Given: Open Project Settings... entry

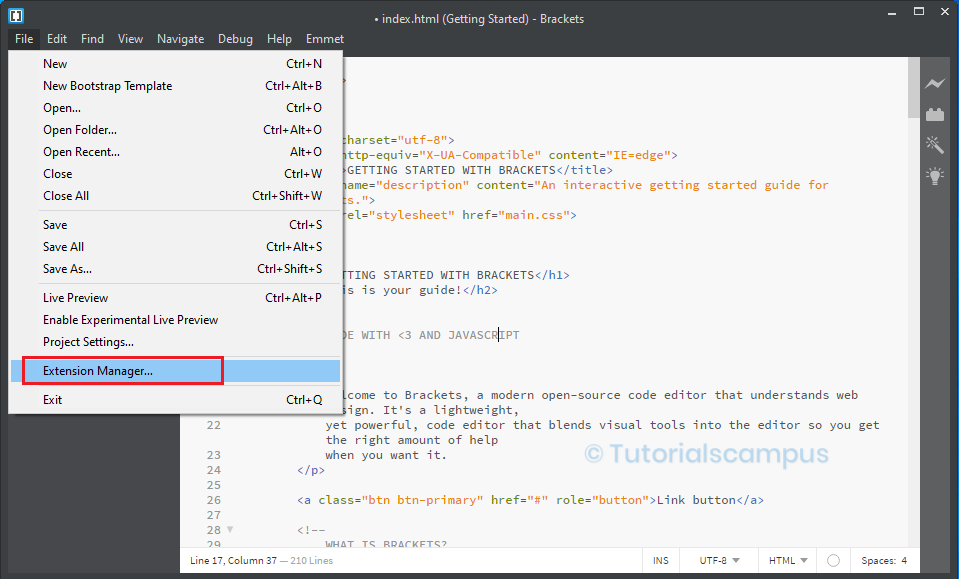Looking at the screenshot, I should coord(176,342).
